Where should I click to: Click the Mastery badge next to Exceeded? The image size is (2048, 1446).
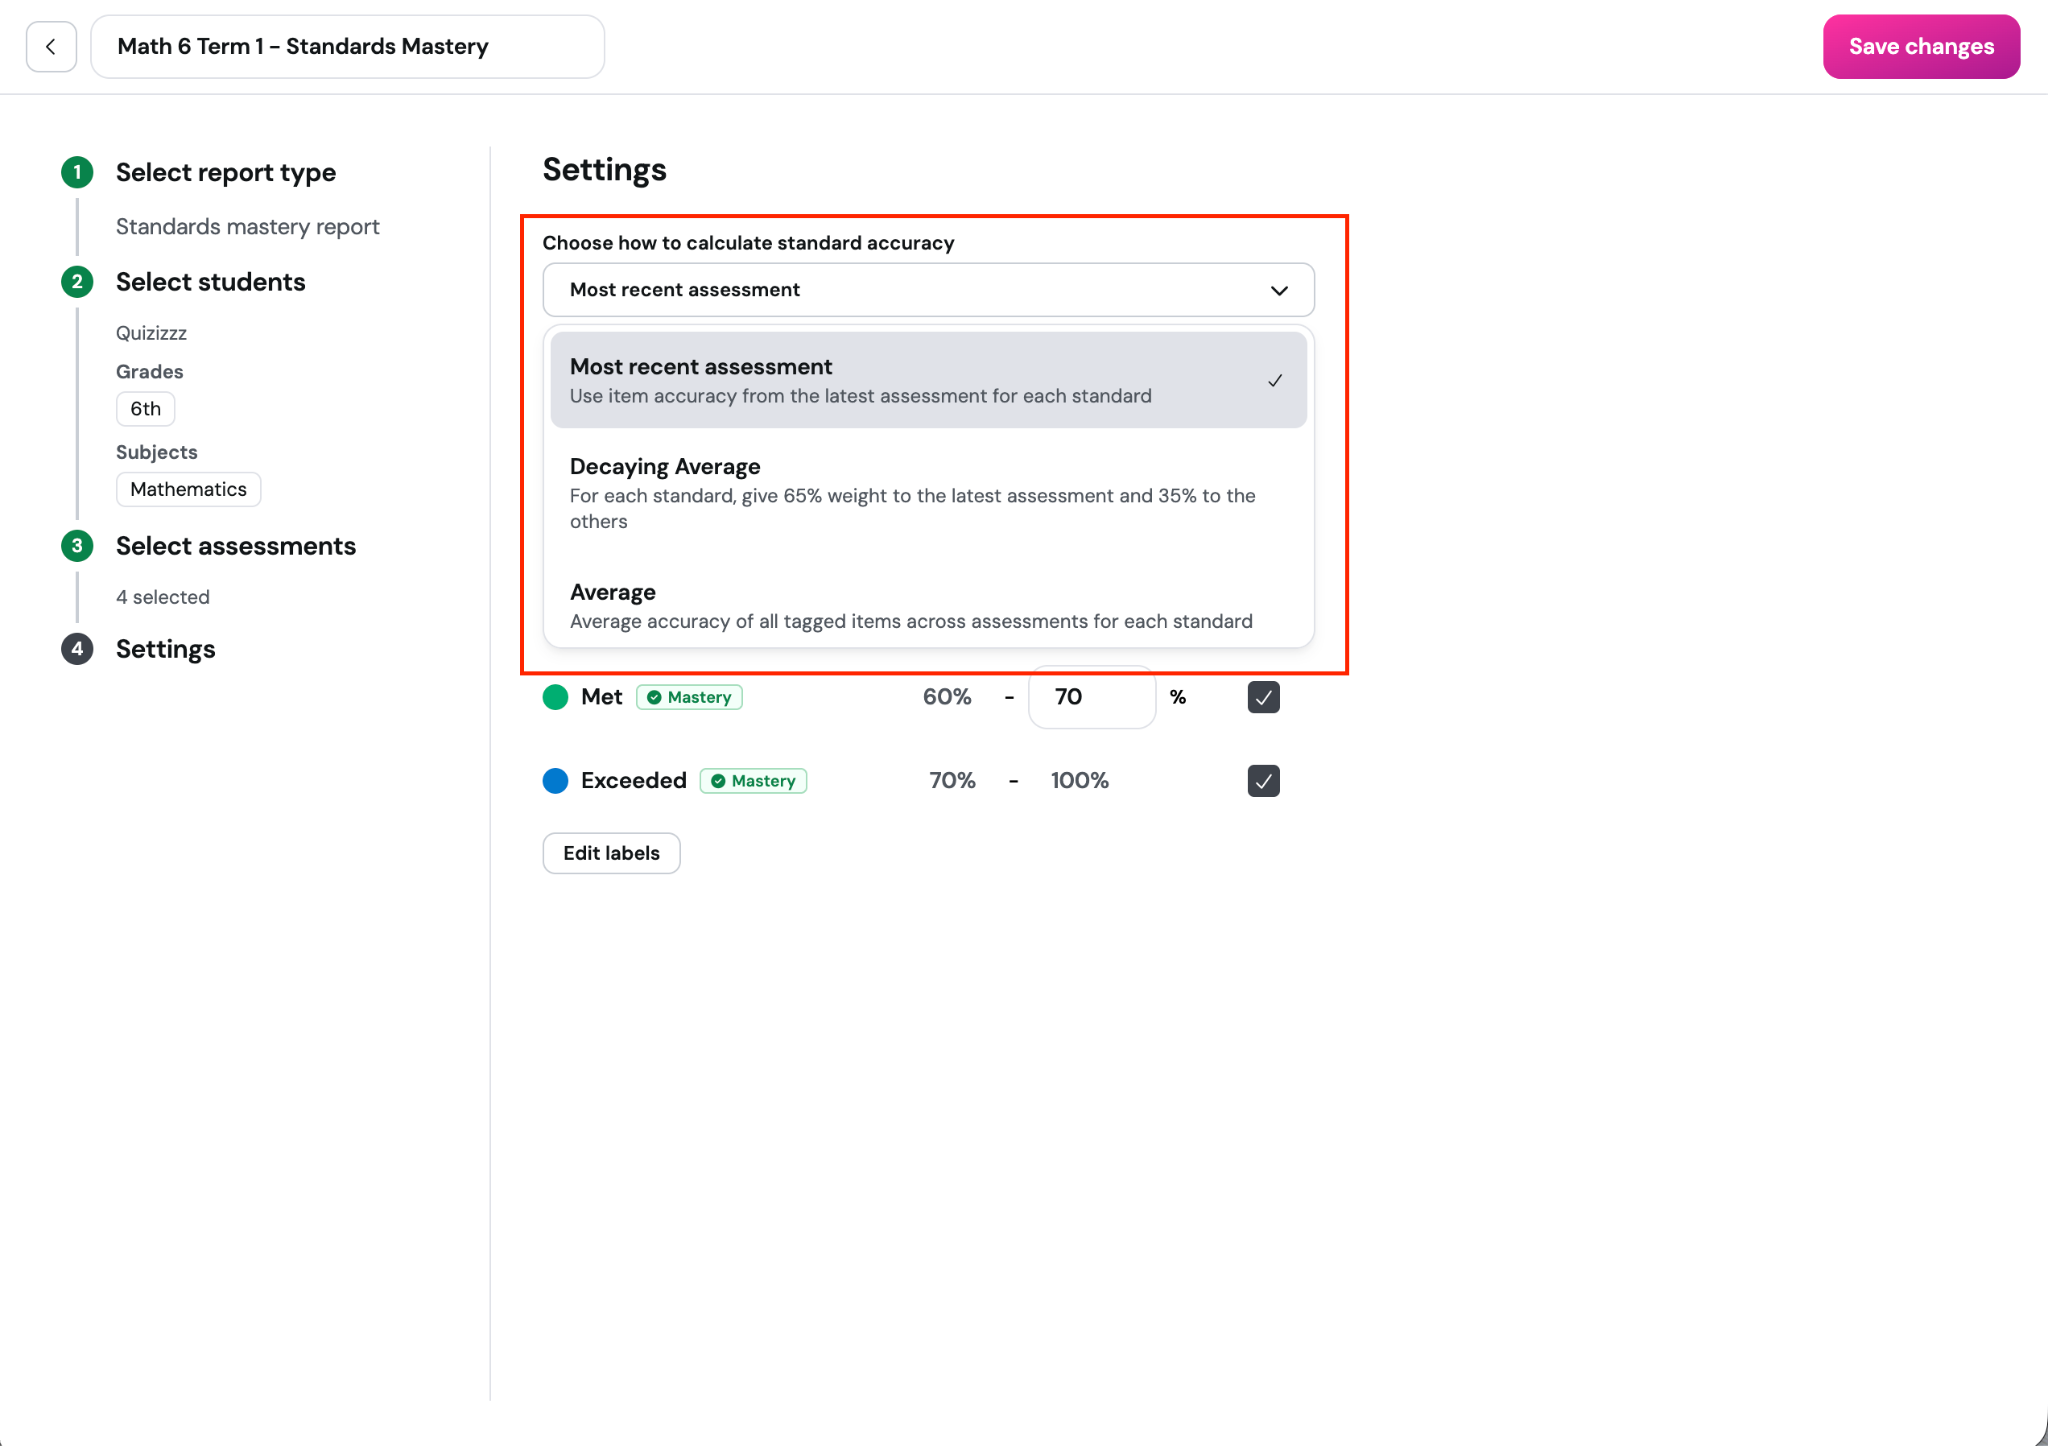(x=754, y=781)
